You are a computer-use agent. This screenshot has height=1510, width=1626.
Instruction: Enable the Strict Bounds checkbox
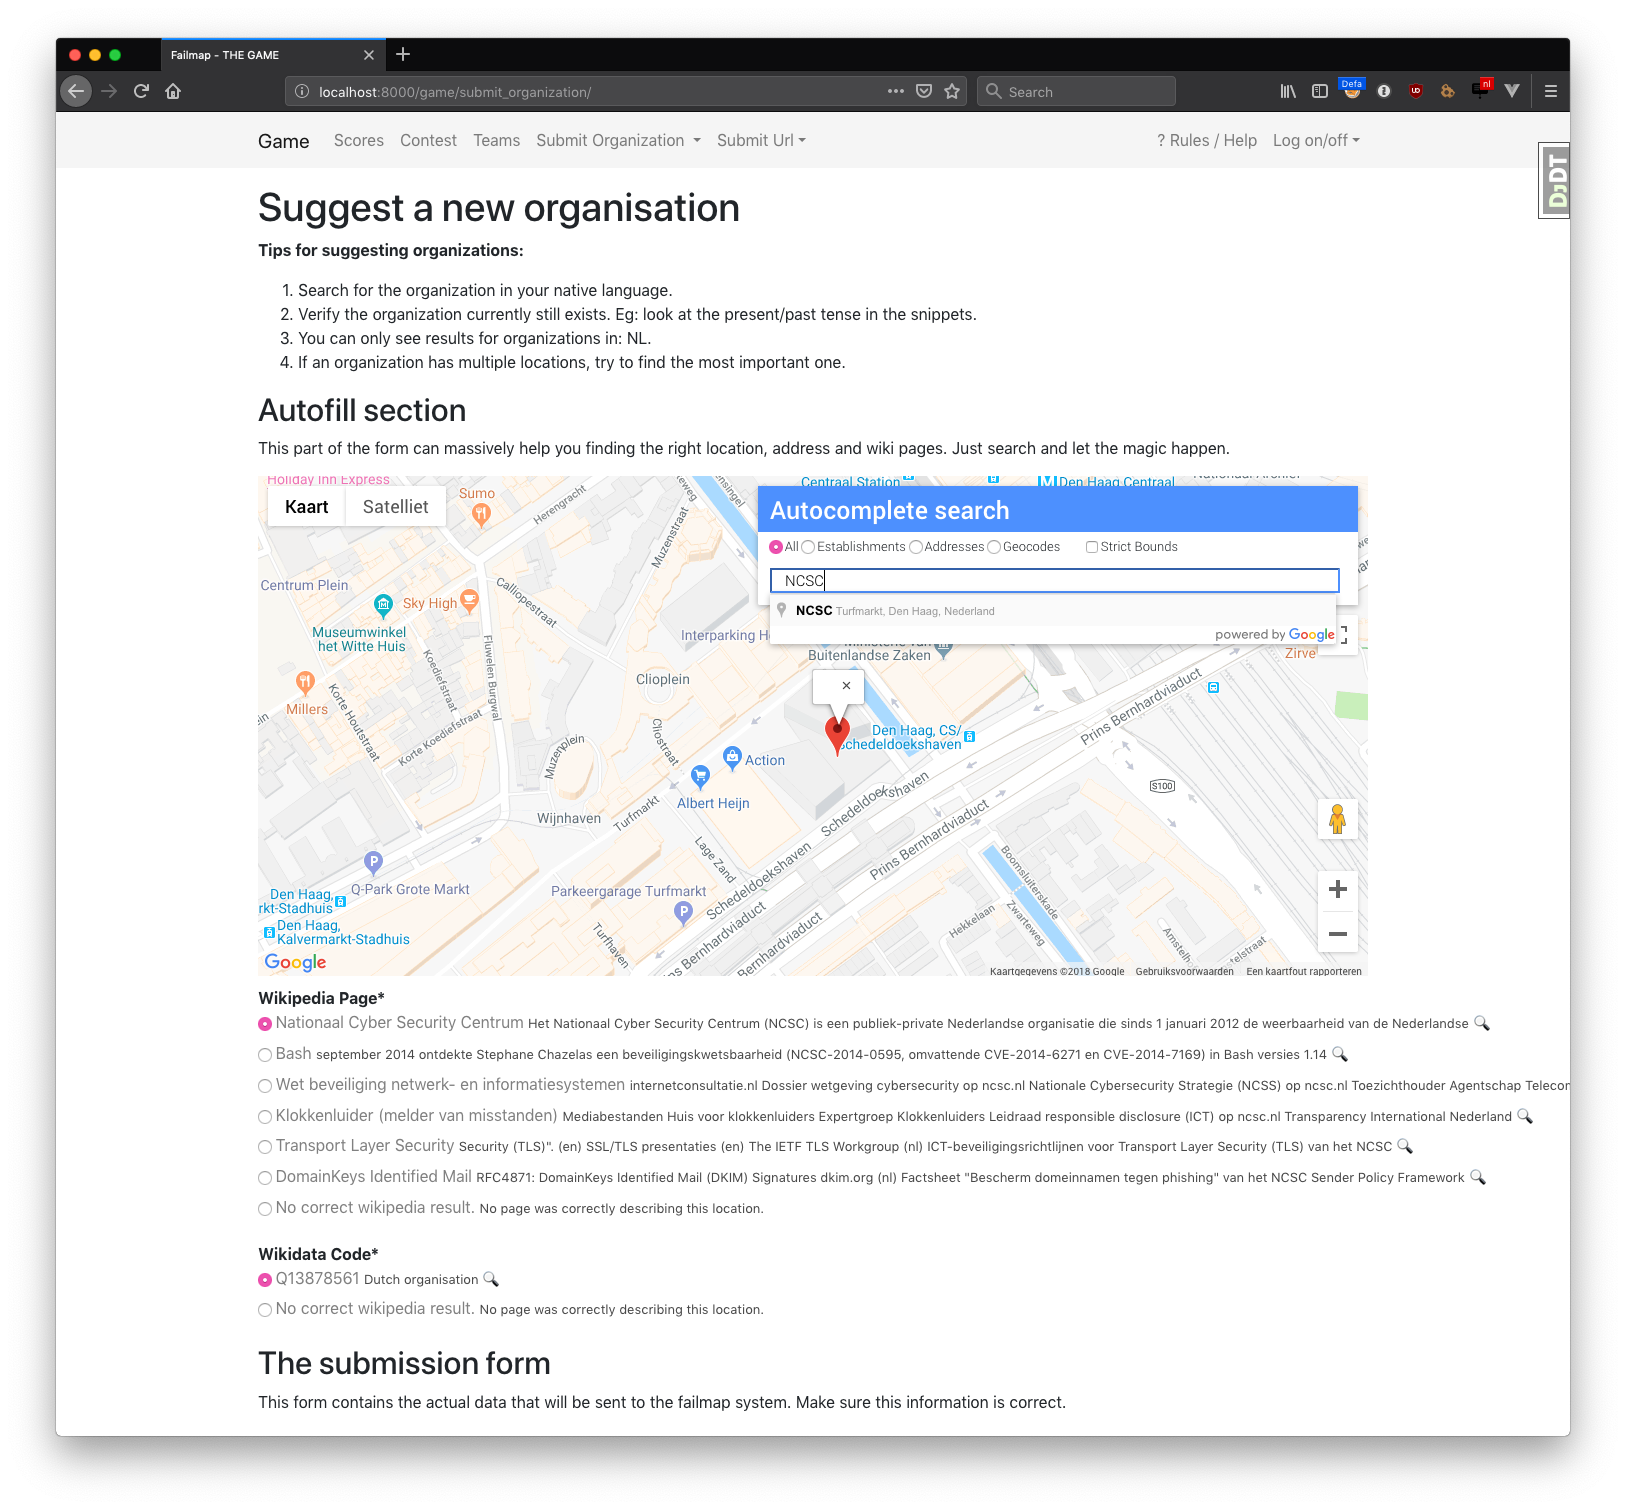(1092, 547)
